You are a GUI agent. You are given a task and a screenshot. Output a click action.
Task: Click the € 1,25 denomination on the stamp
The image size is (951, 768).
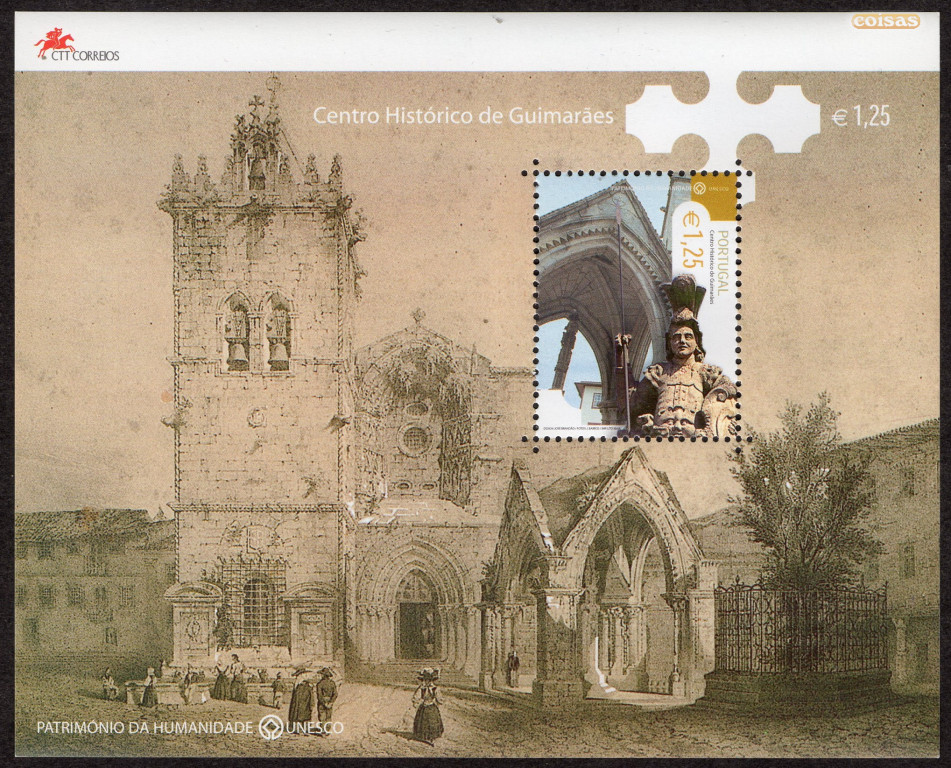click(x=690, y=240)
